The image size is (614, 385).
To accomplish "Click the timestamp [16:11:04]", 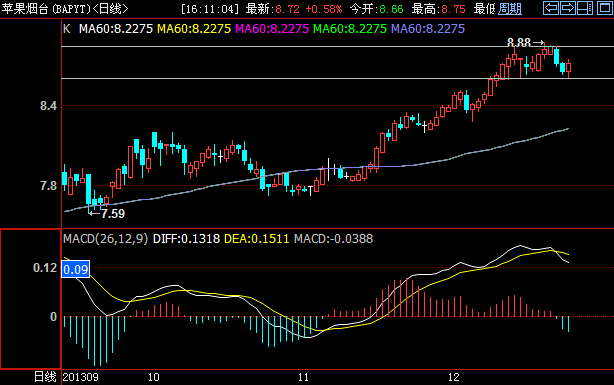I will (210, 9).
